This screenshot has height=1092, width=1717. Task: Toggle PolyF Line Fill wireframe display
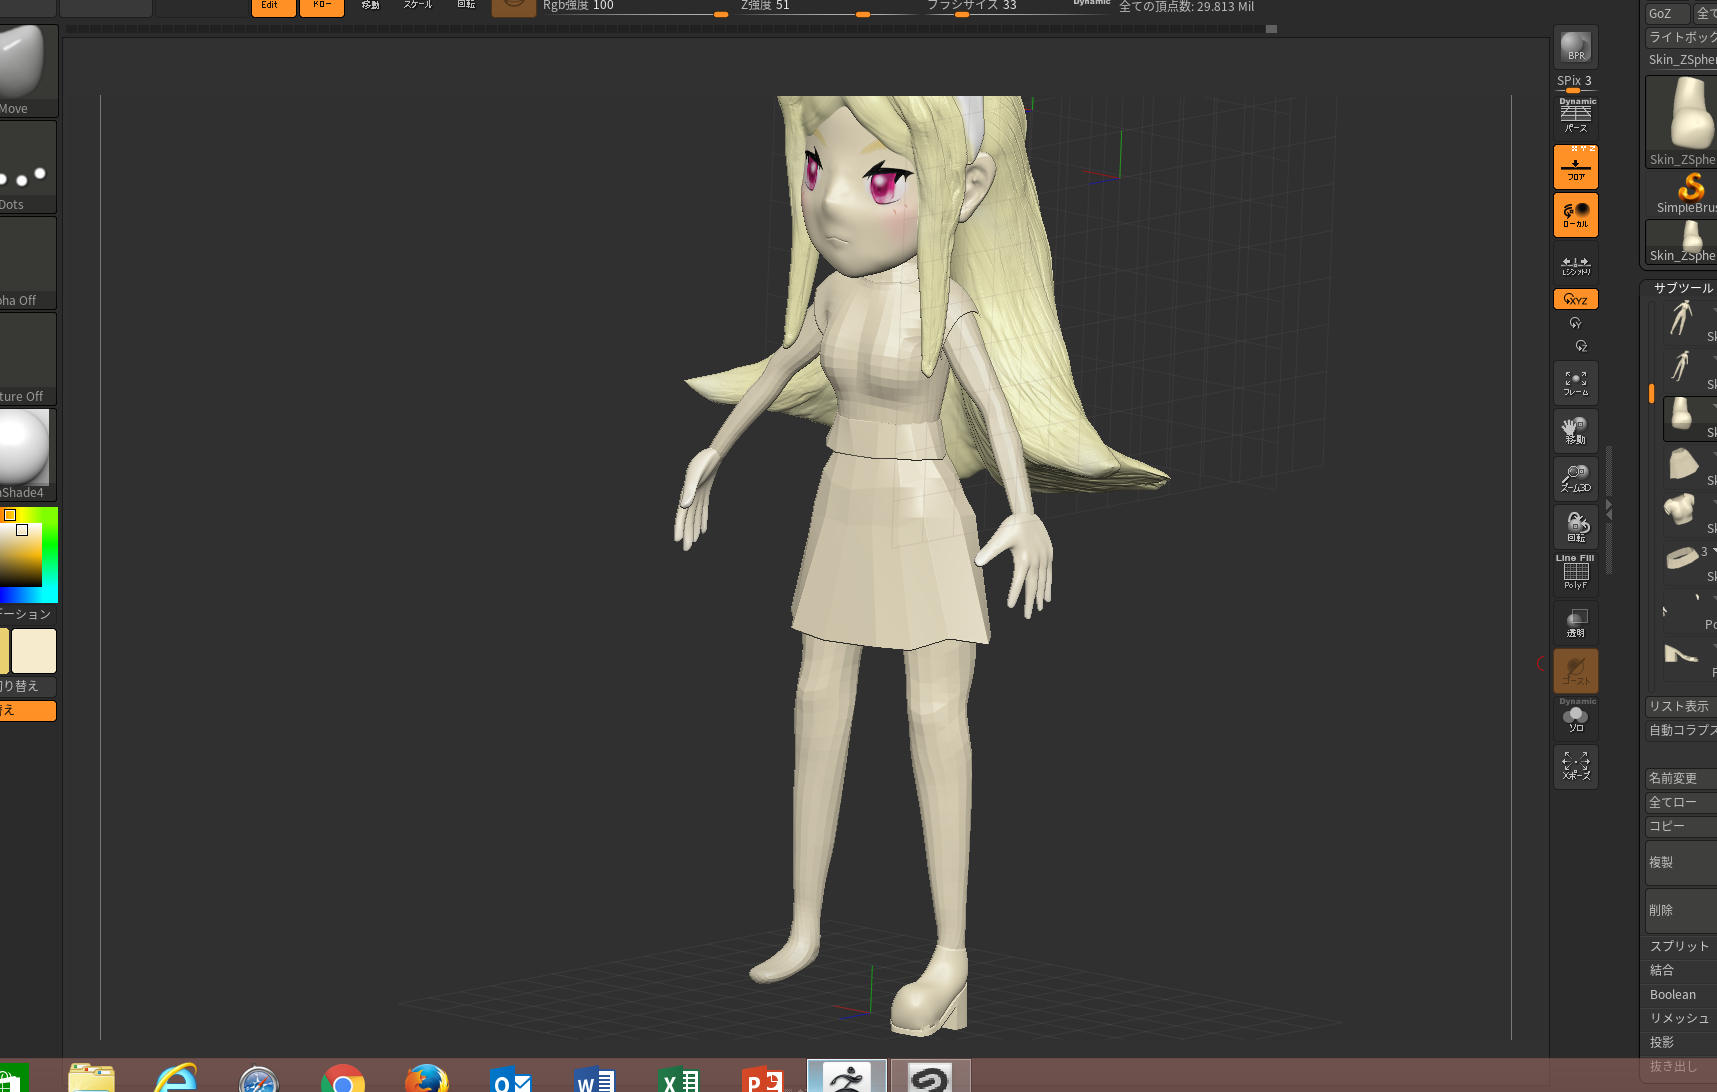pyautogui.click(x=1575, y=573)
